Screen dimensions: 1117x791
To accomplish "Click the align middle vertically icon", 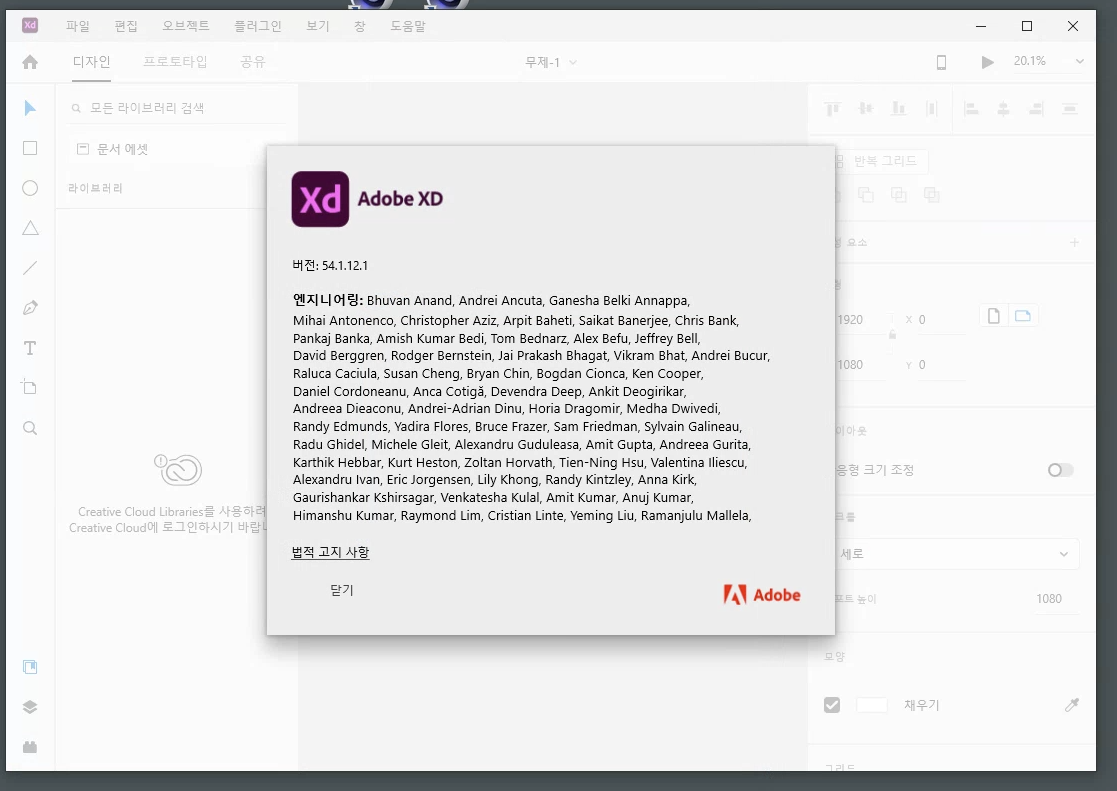I will 866,108.
